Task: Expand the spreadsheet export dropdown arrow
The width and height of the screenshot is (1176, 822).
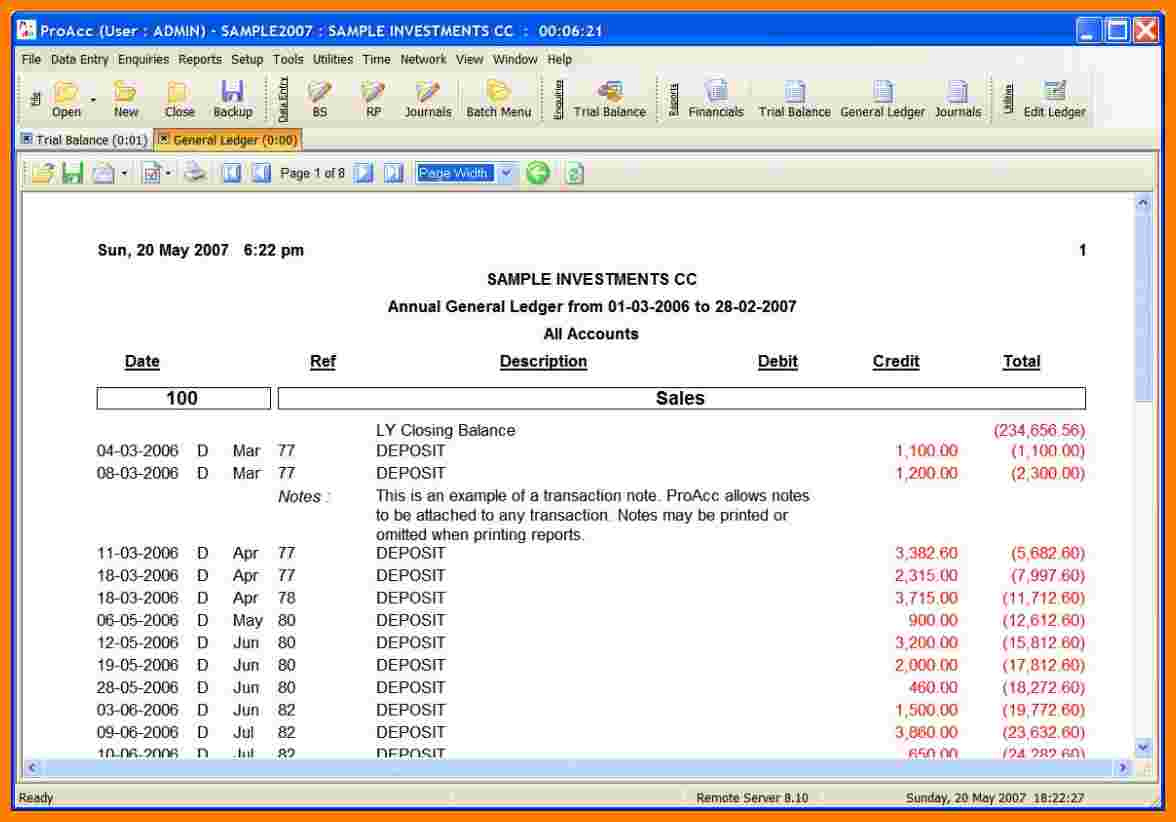Action: 168,173
